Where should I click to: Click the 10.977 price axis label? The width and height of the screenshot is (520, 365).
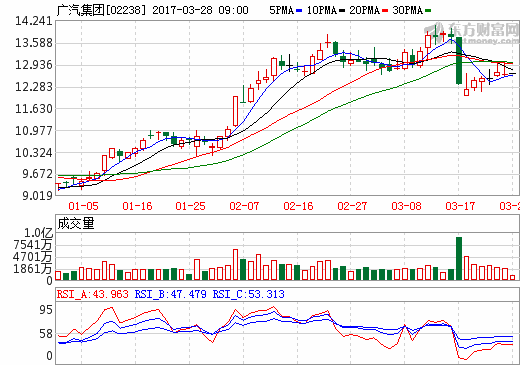(34, 131)
